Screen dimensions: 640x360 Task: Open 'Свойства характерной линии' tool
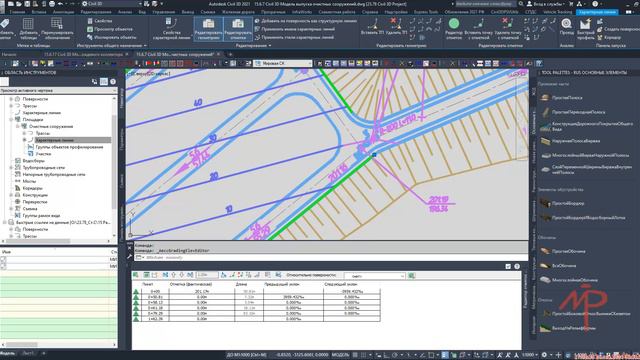pos(171,29)
